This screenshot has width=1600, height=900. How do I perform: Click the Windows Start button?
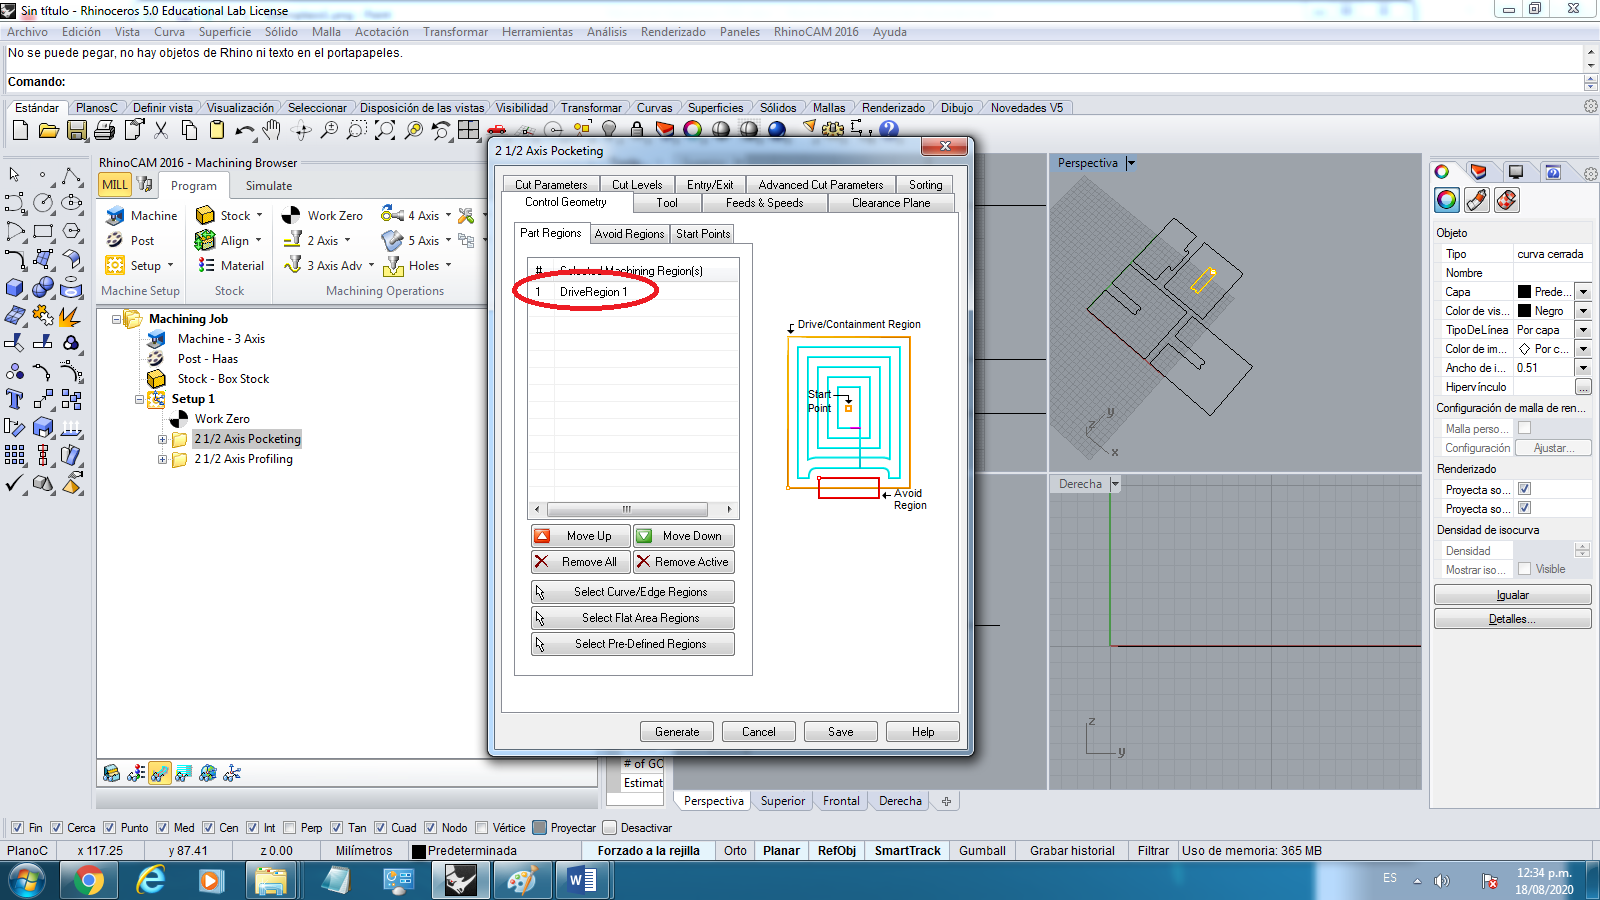coord(26,881)
